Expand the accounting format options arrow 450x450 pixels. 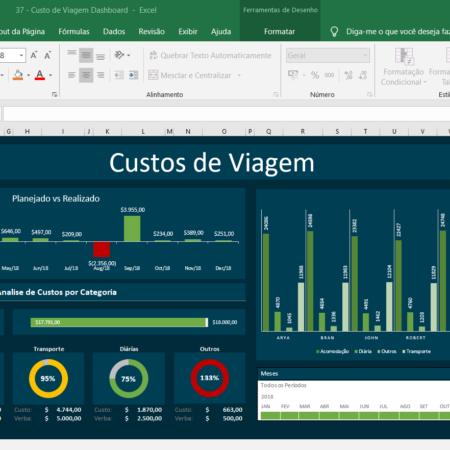point(304,75)
